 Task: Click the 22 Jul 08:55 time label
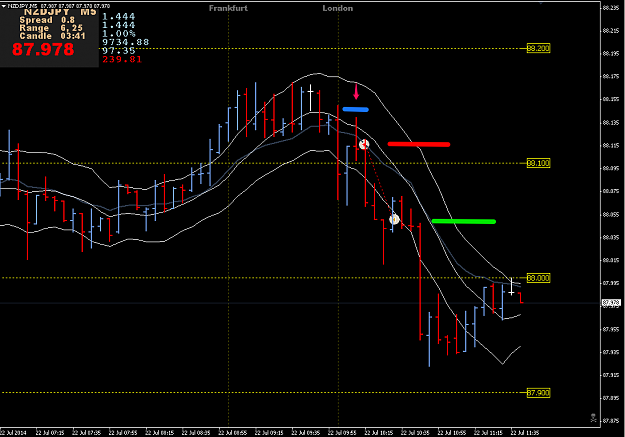[x=232, y=433]
